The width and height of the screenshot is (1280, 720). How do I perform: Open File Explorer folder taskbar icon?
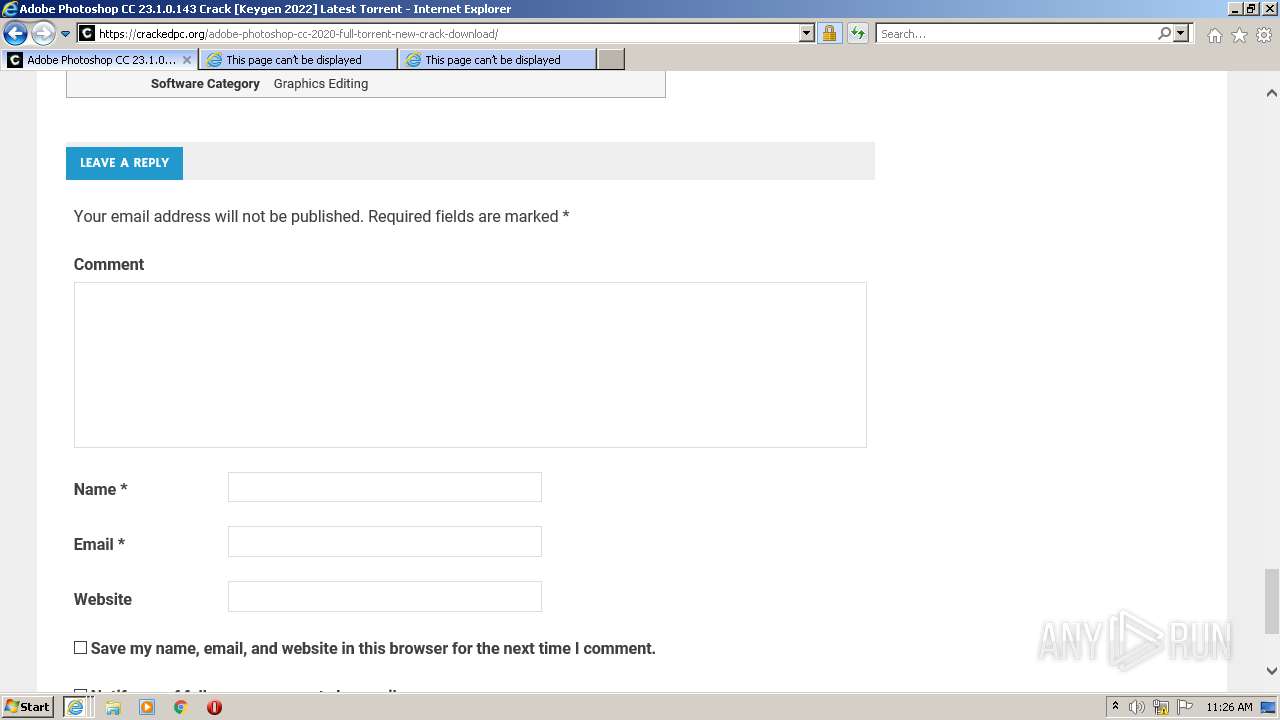click(x=113, y=707)
